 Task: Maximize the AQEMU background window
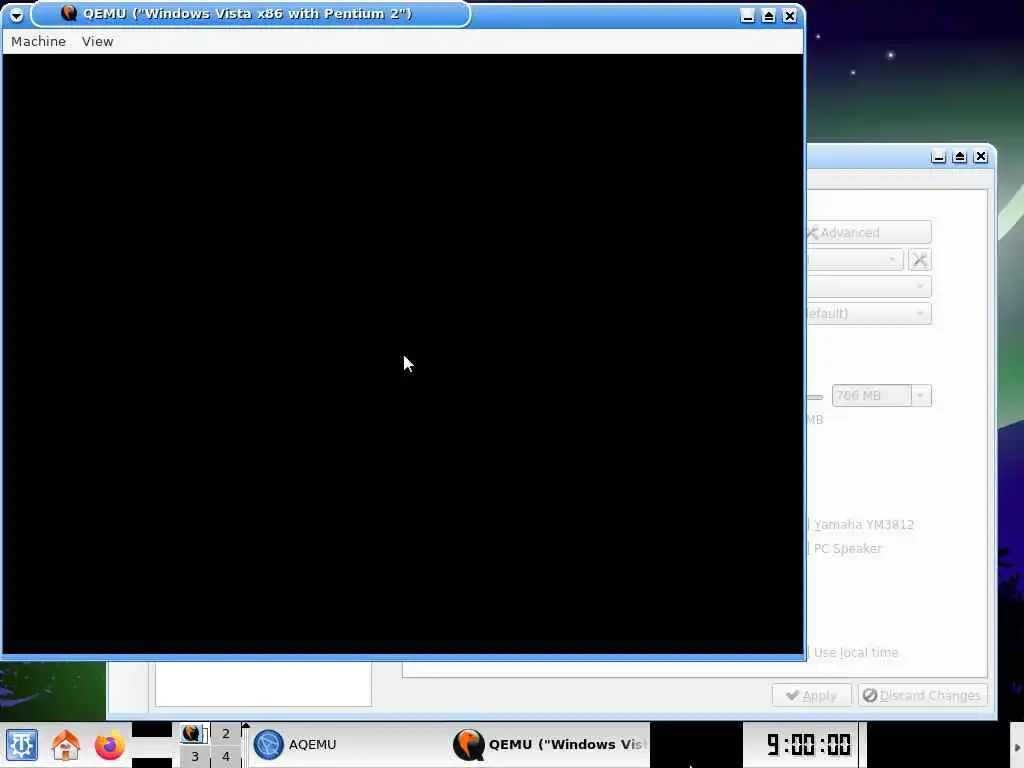point(959,157)
